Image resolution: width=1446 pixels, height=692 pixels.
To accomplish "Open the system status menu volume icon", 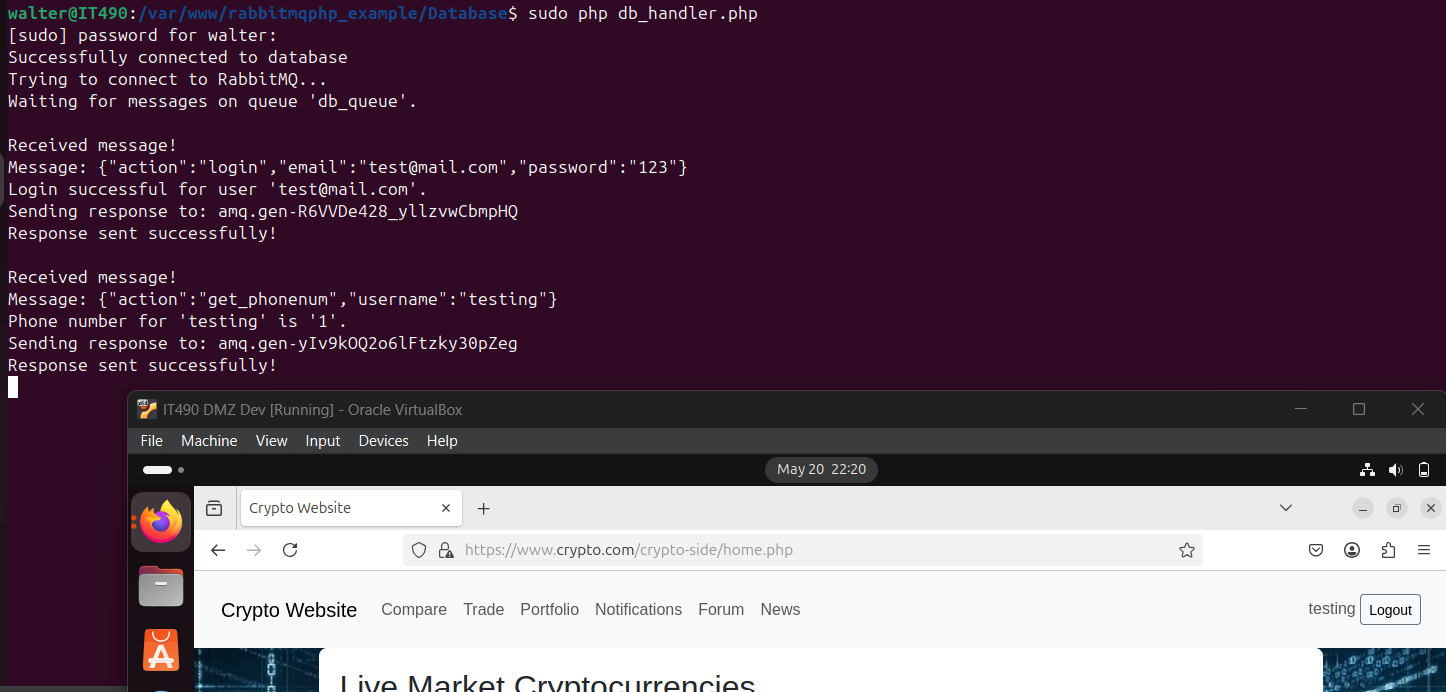I will pos(1396,469).
